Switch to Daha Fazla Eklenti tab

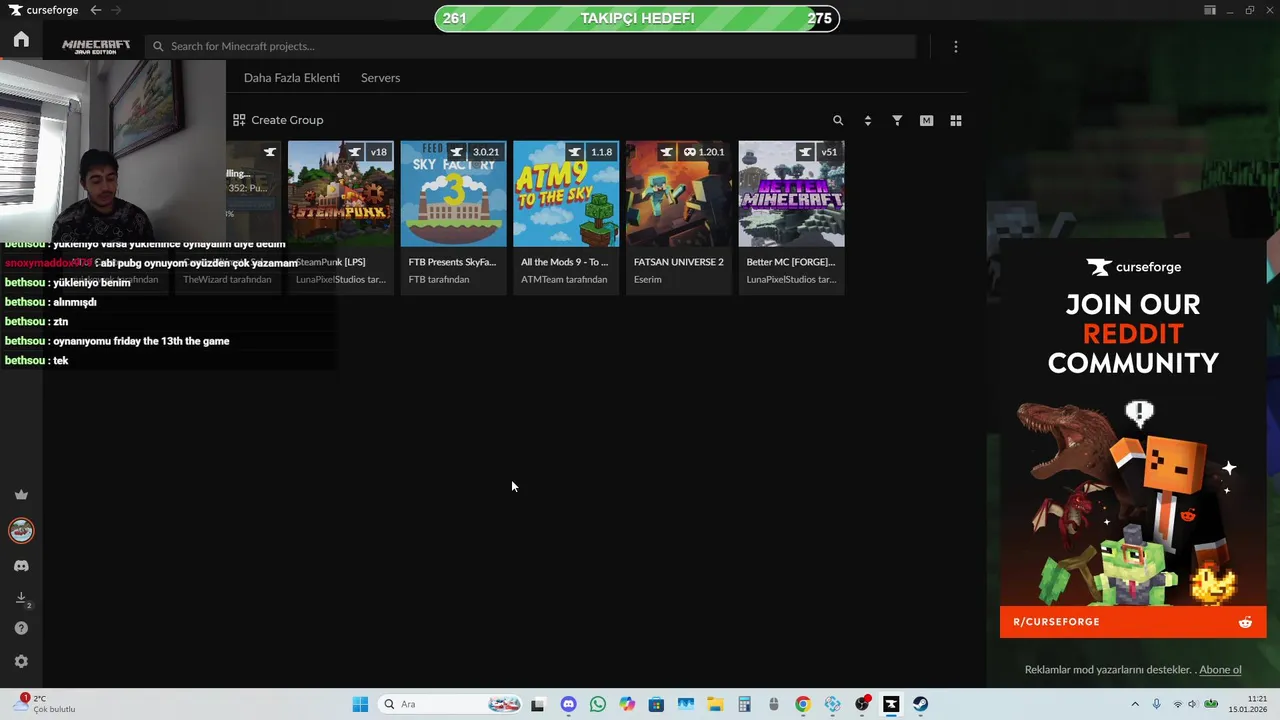pos(292,78)
